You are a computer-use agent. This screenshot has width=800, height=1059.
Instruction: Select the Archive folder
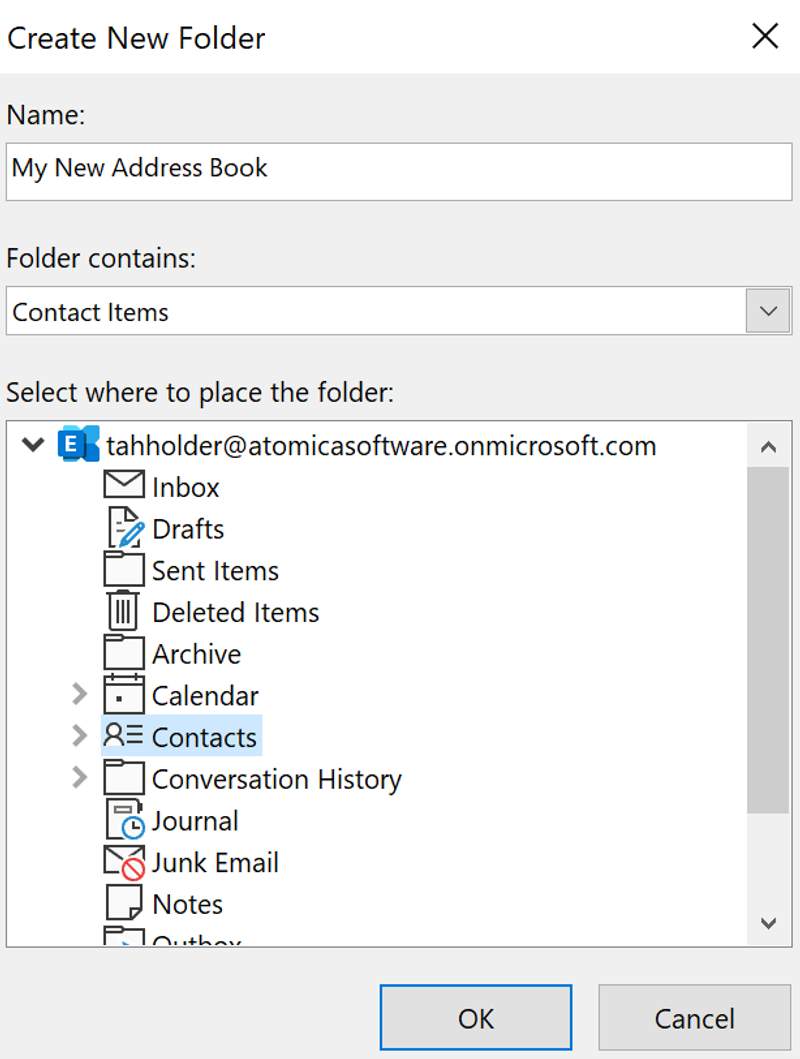click(x=196, y=653)
